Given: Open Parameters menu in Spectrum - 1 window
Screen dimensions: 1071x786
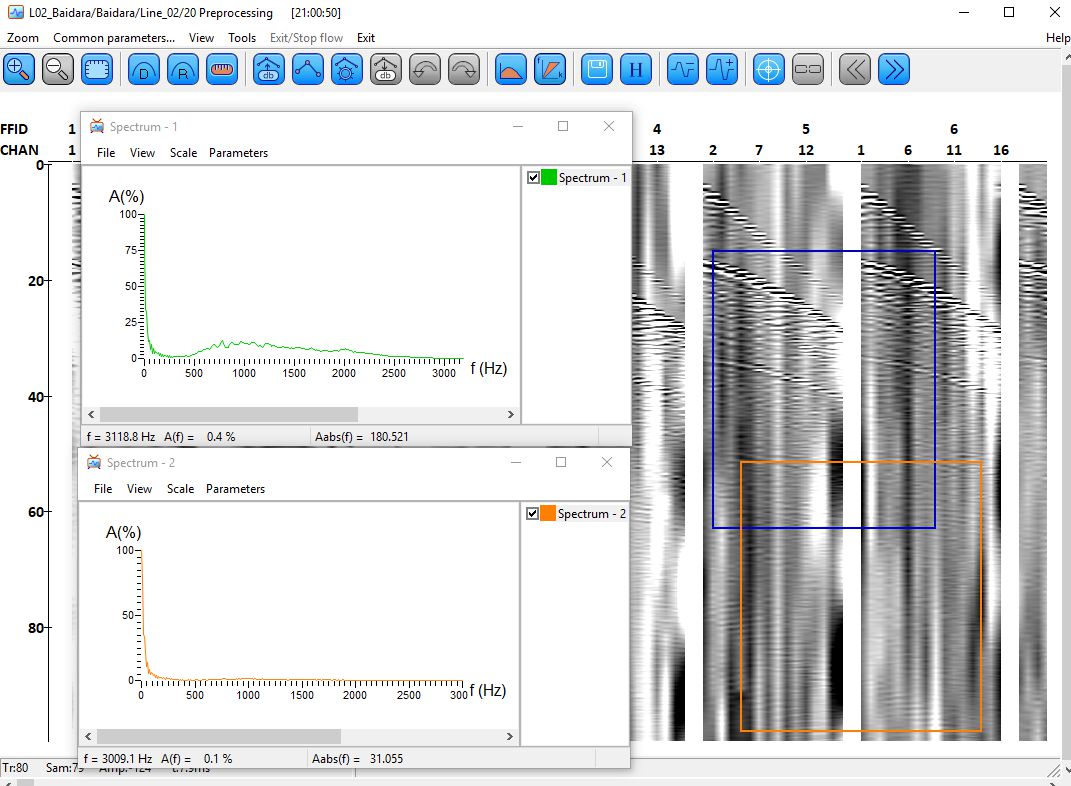Looking at the screenshot, I should click(x=238, y=153).
